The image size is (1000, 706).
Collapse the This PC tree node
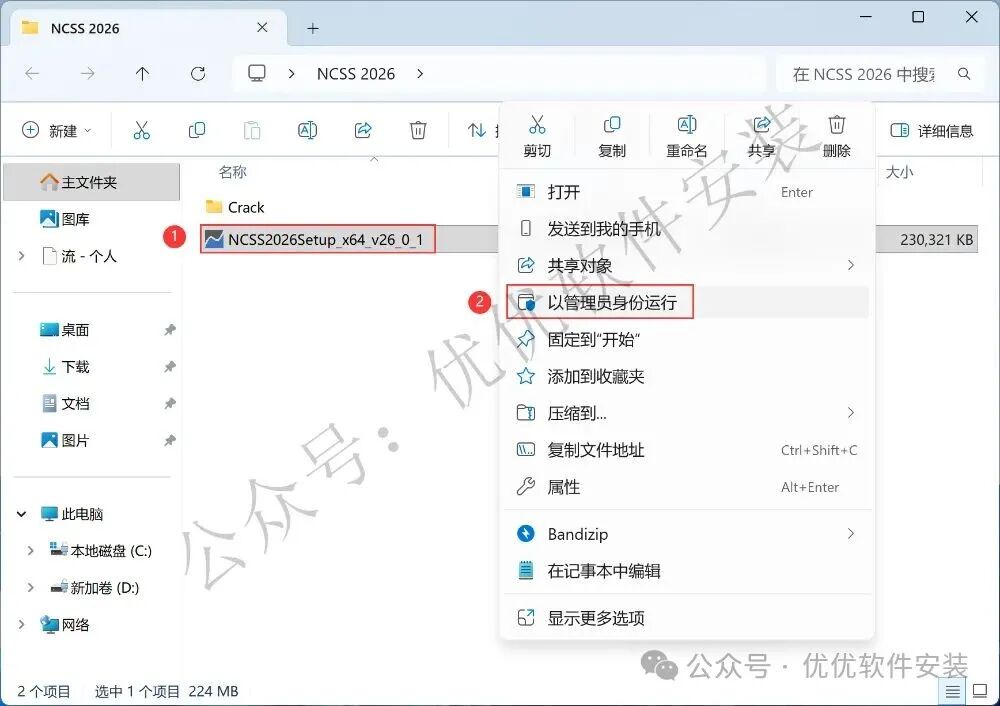[x=22, y=514]
